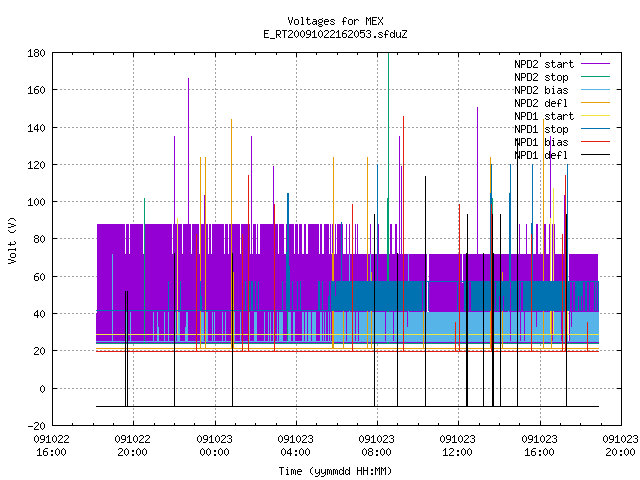Click the y-axis tick label -20
Image resolution: width=640 pixels, height=480 pixels.
click(x=36, y=426)
